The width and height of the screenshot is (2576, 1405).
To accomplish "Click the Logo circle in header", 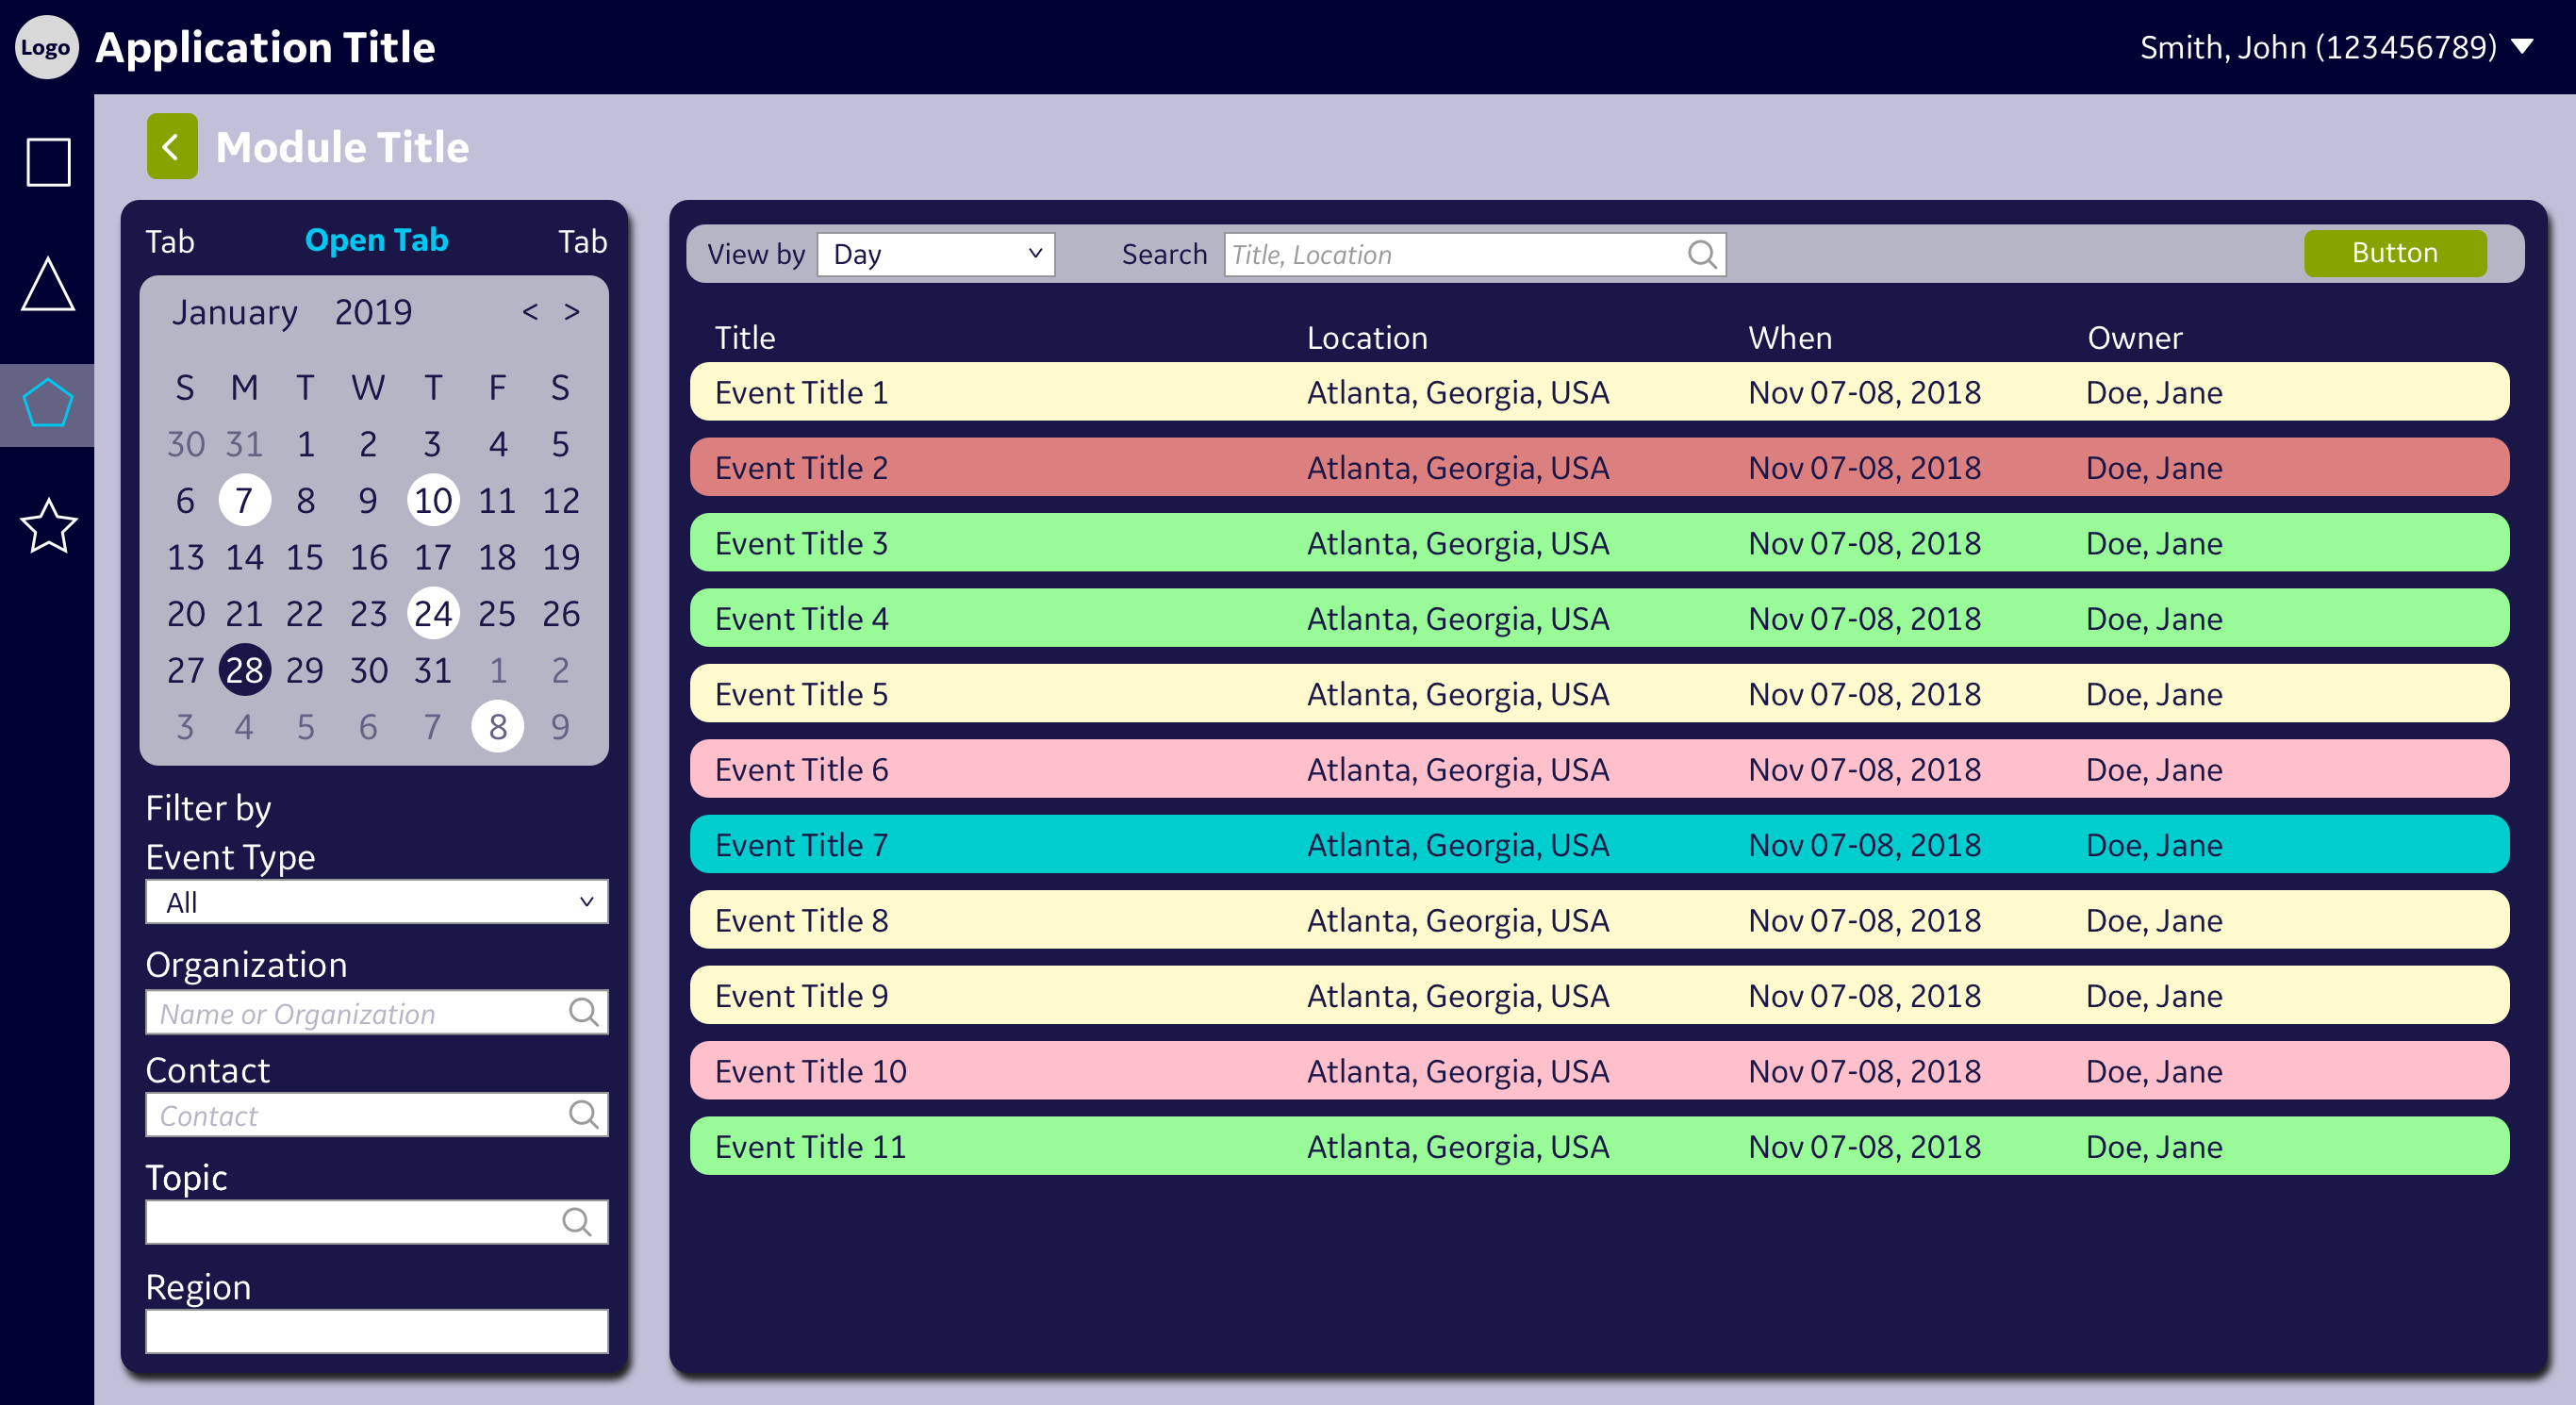I will [x=46, y=47].
